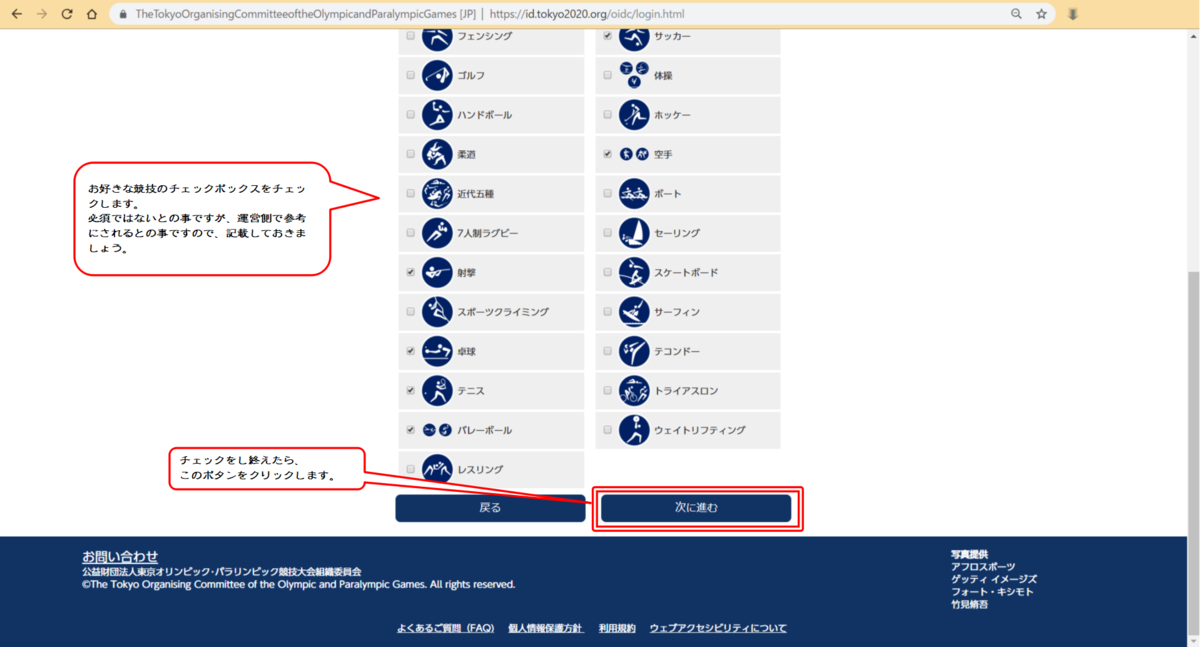Check the ホッケー checkbox
Viewport: 1200px width, 647px height.
pyautogui.click(x=607, y=115)
